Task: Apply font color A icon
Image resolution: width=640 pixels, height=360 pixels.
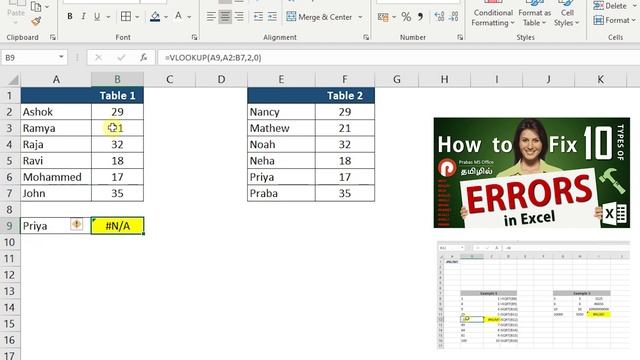Action: (x=178, y=16)
